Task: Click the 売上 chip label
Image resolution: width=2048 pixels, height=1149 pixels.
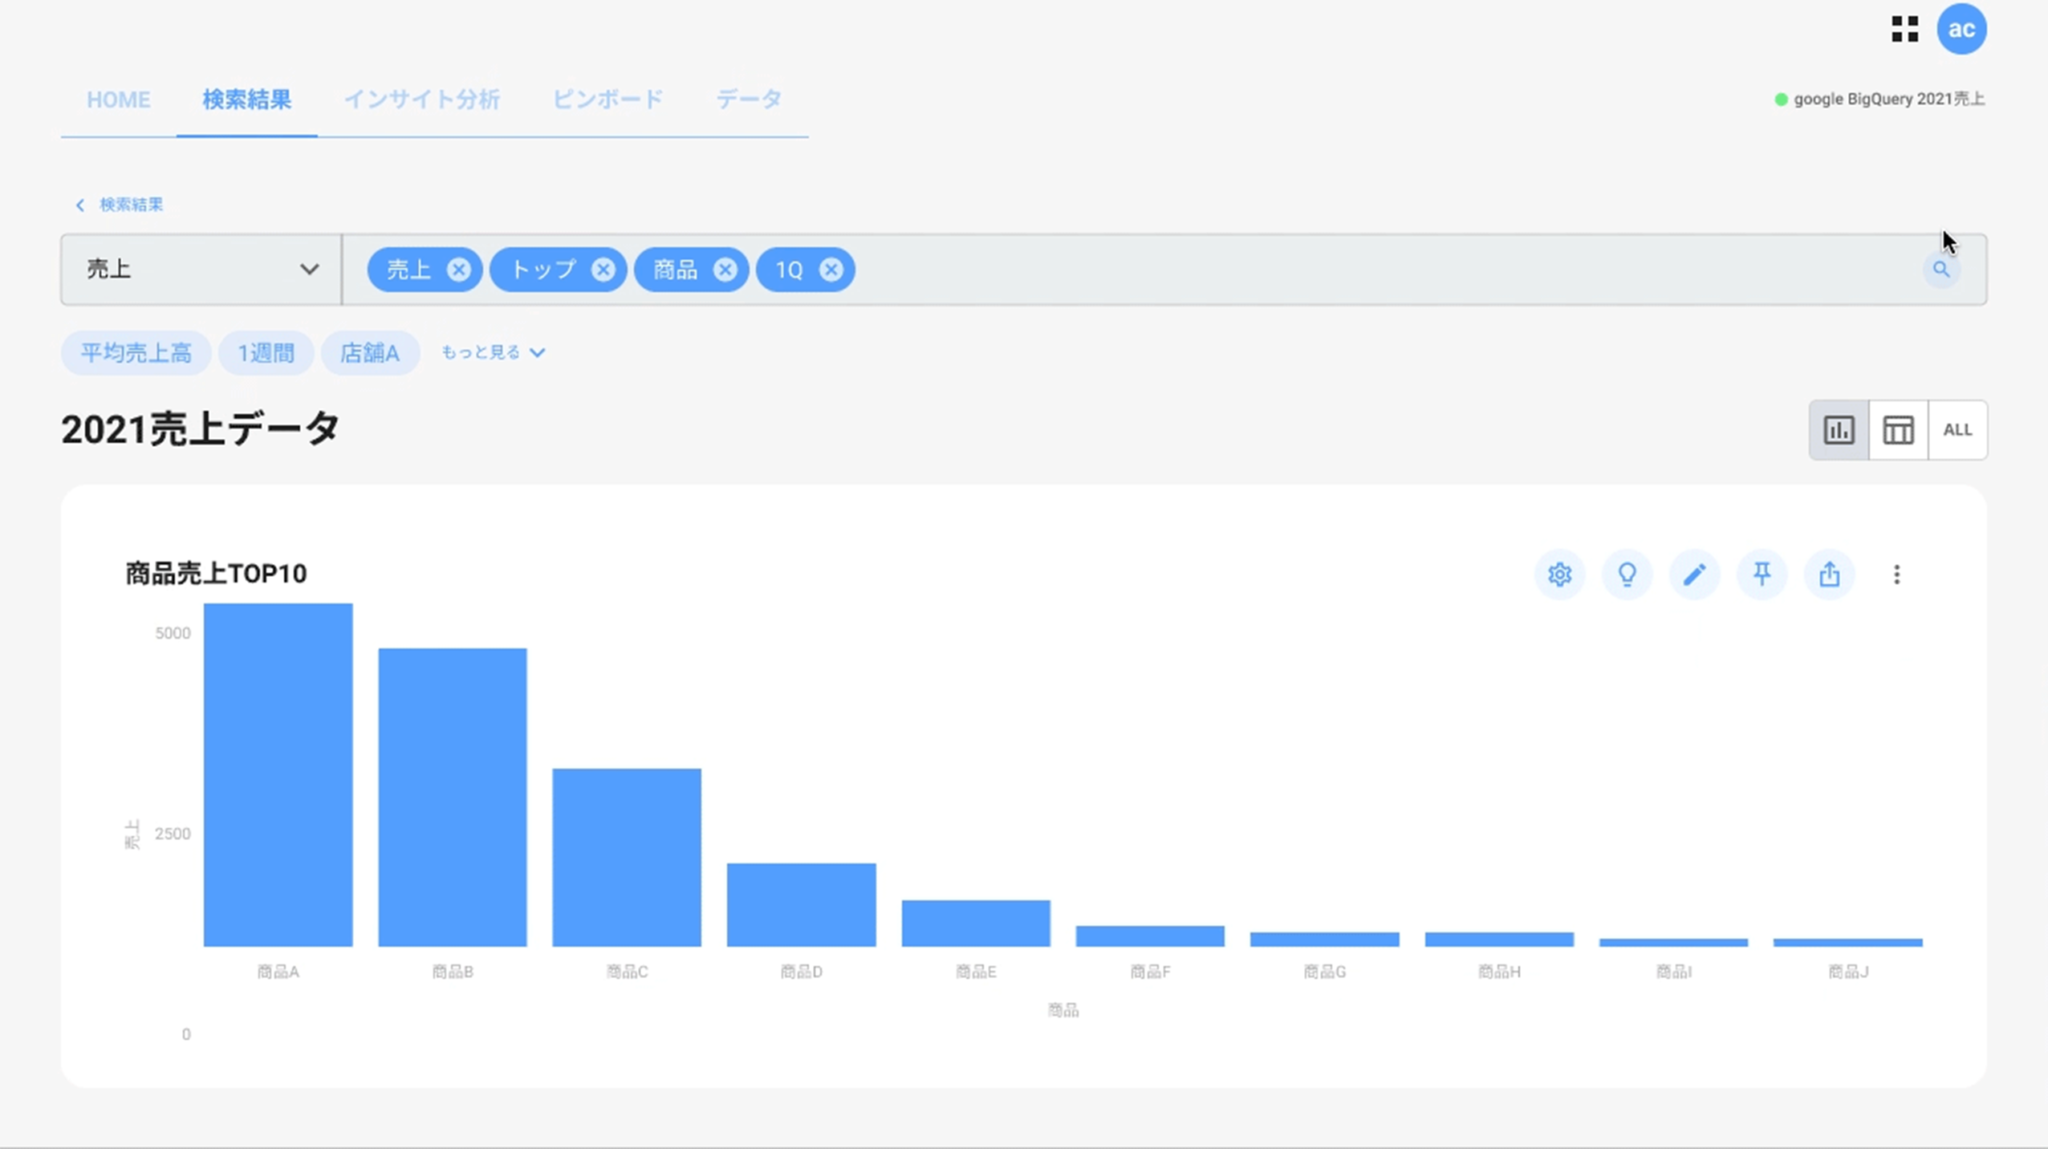Action: click(409, 270)
